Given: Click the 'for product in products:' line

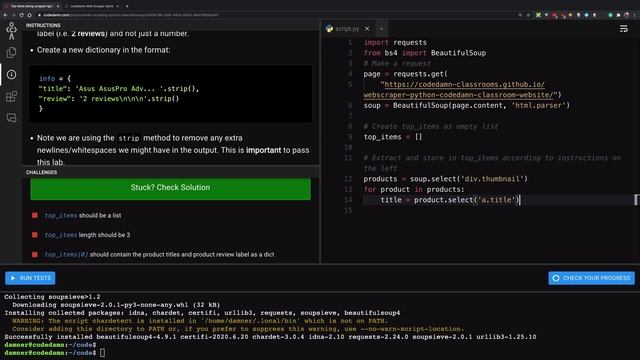Looking at the screenshot, I should [414, 189].
